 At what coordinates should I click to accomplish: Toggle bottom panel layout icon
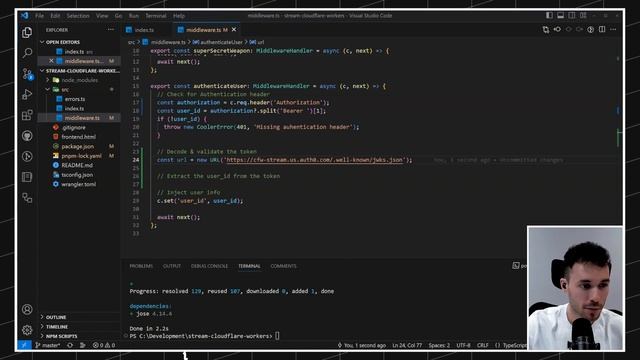pos(560,16)
